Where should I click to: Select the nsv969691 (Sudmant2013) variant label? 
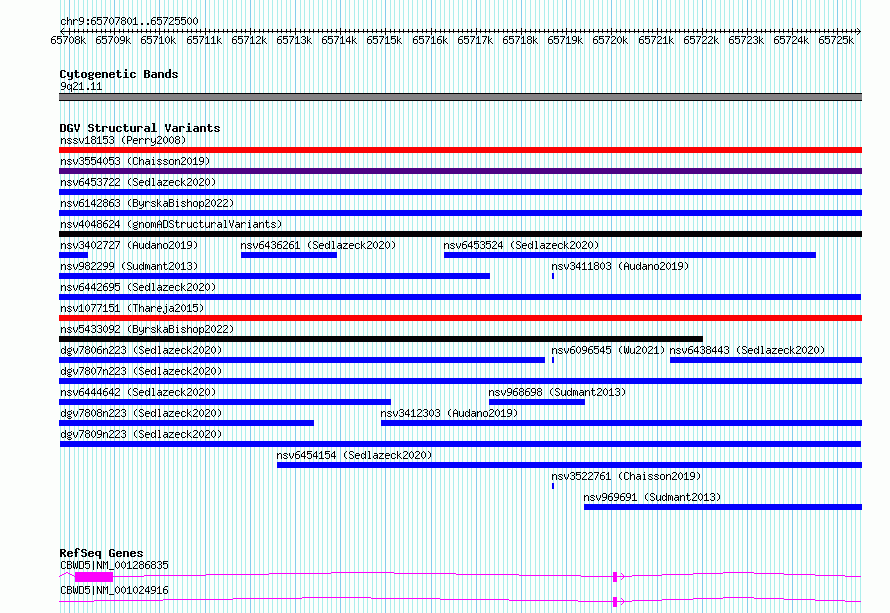point(652,497)
